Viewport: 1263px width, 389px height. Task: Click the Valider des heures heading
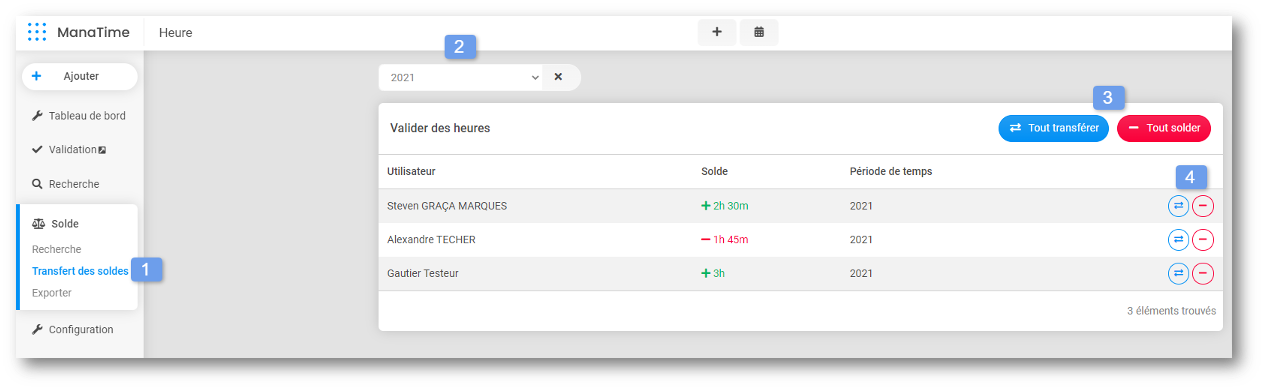[x=440, y=128]
